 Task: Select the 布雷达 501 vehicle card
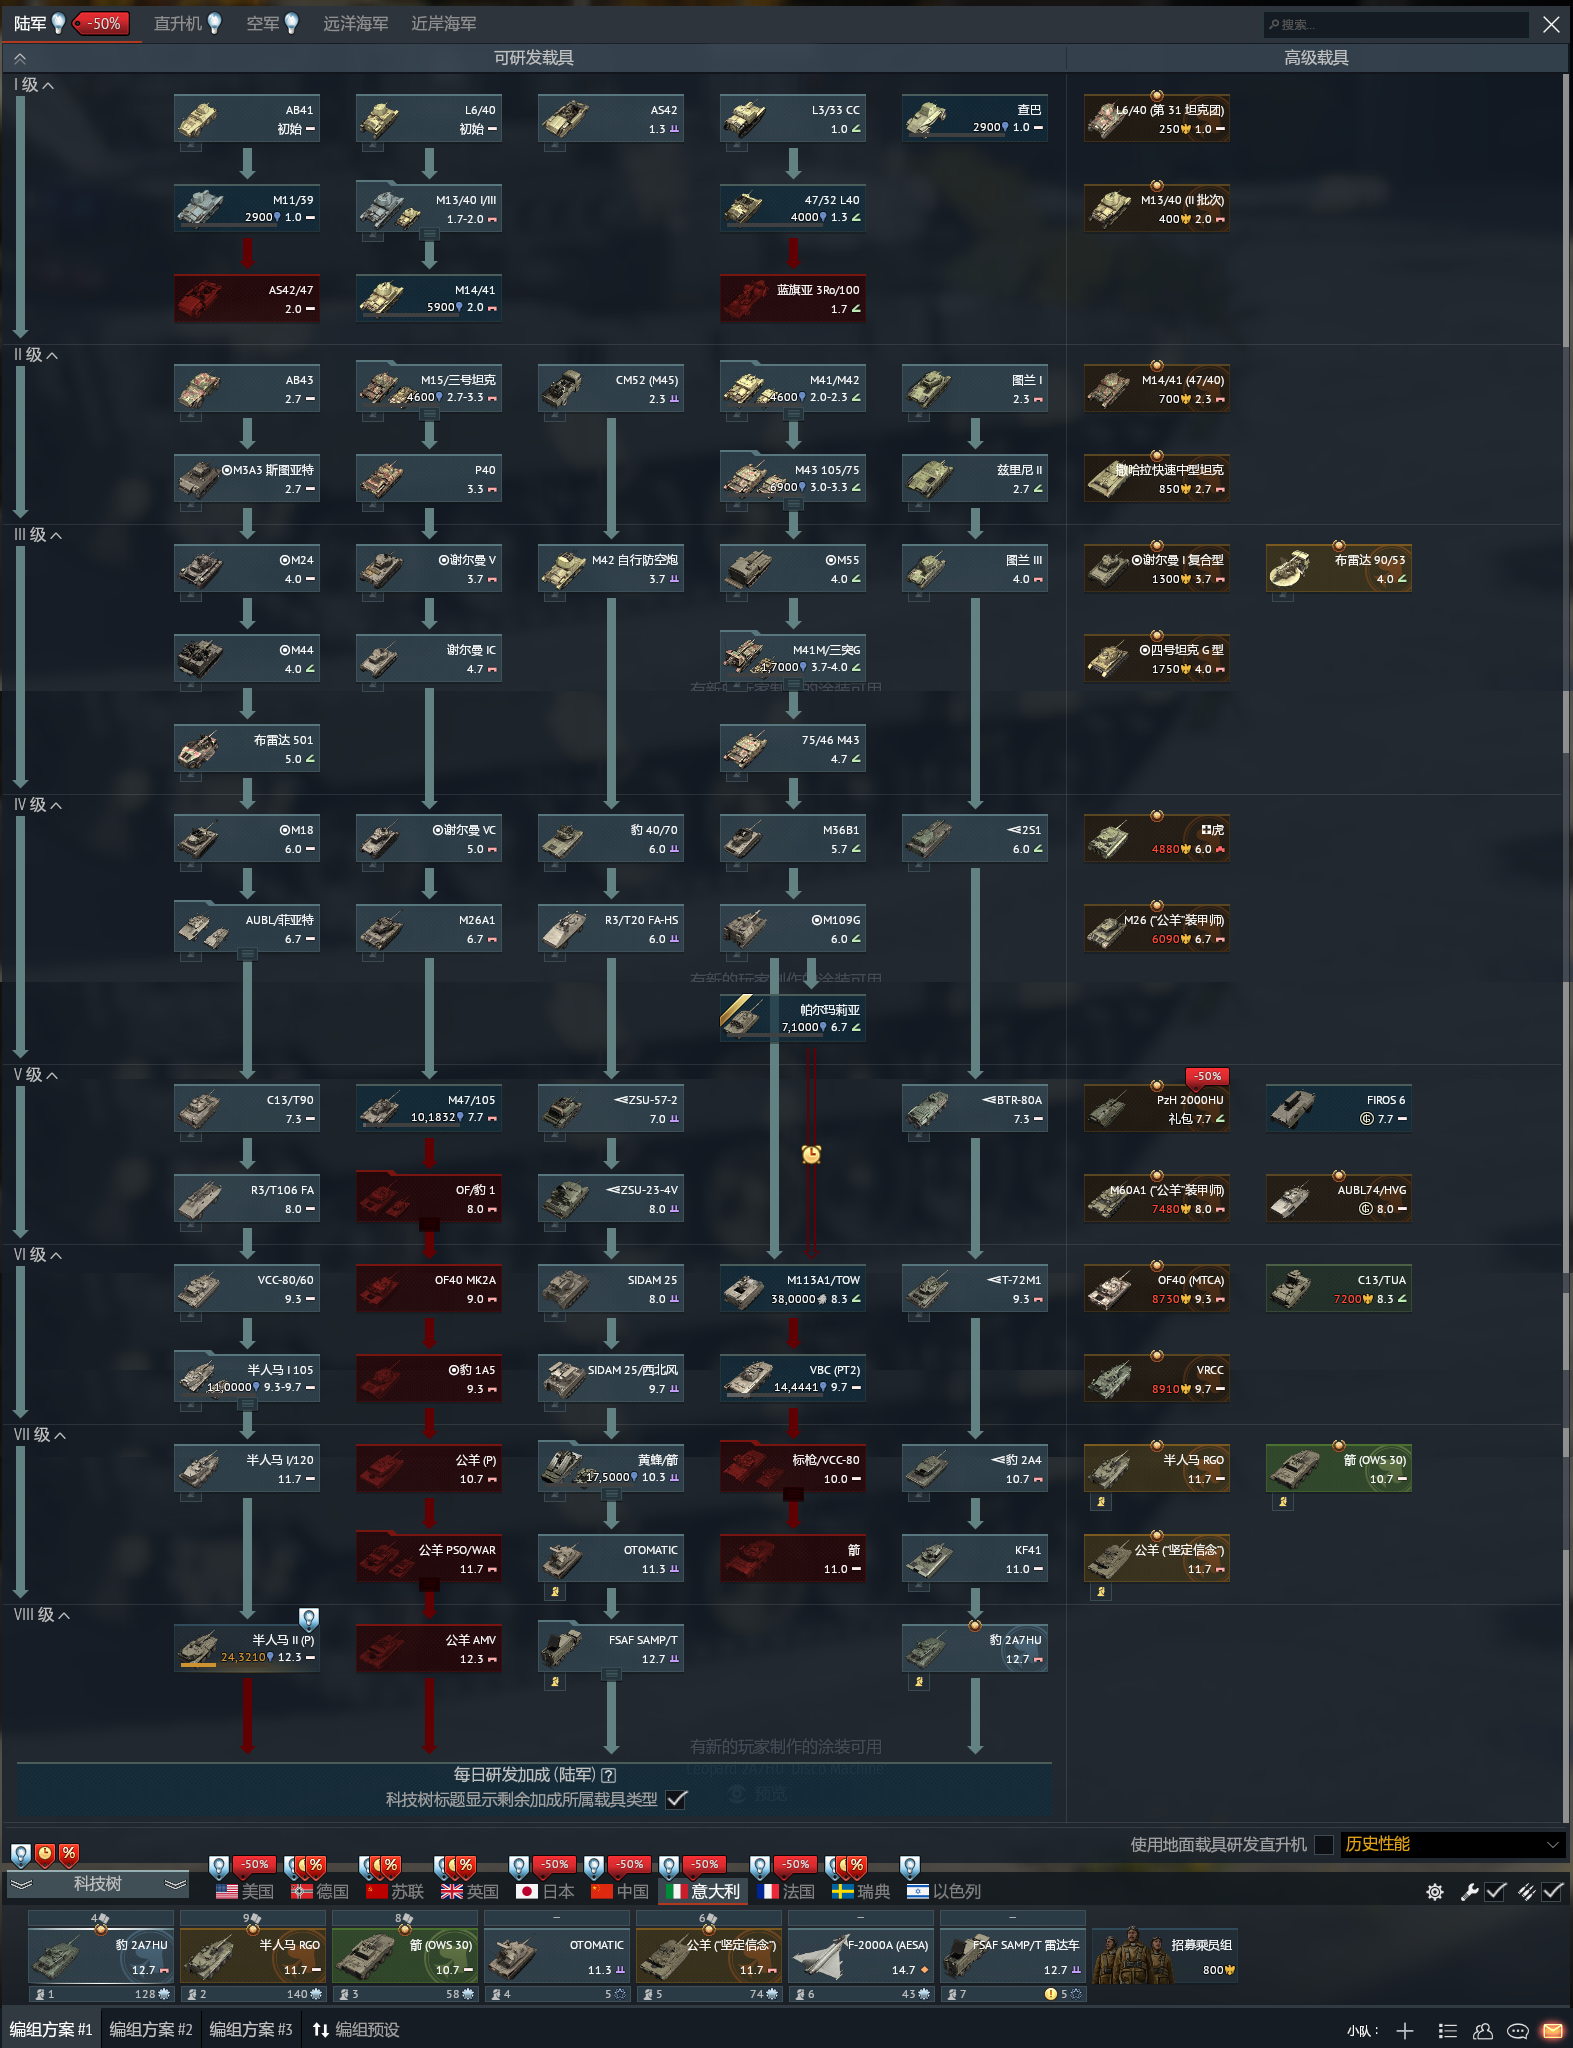pyautogui.click(x=247, y=748)
